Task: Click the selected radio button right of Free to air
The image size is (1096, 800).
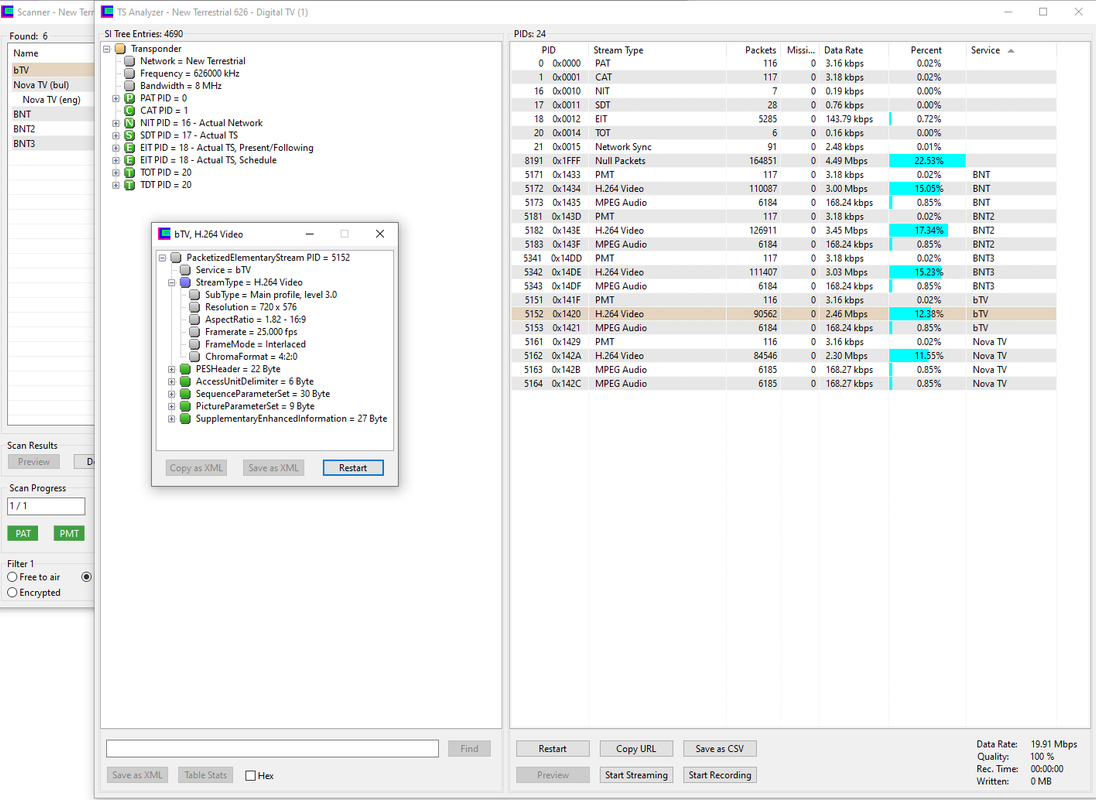Action: click(x=87, y=577)
